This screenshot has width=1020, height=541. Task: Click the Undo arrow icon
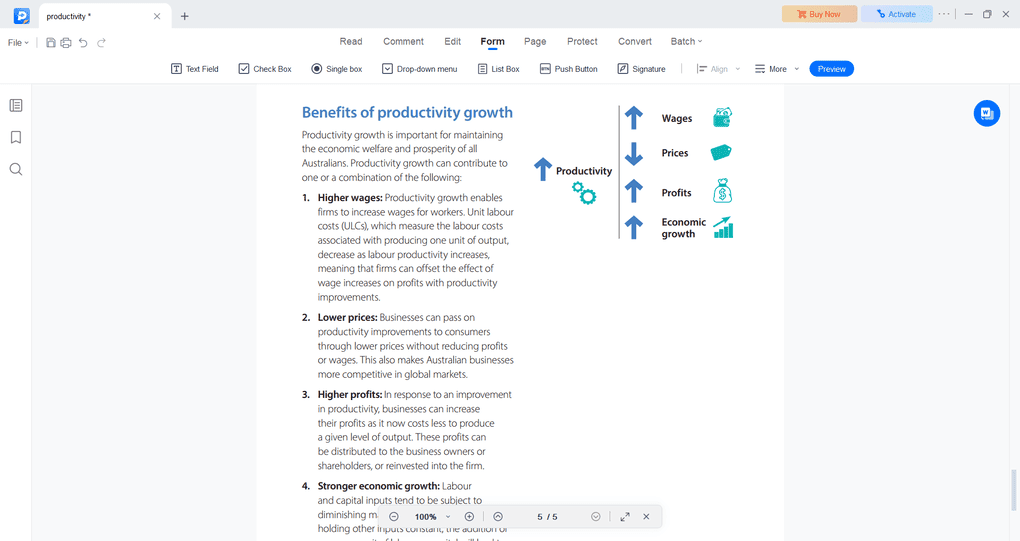83,43
